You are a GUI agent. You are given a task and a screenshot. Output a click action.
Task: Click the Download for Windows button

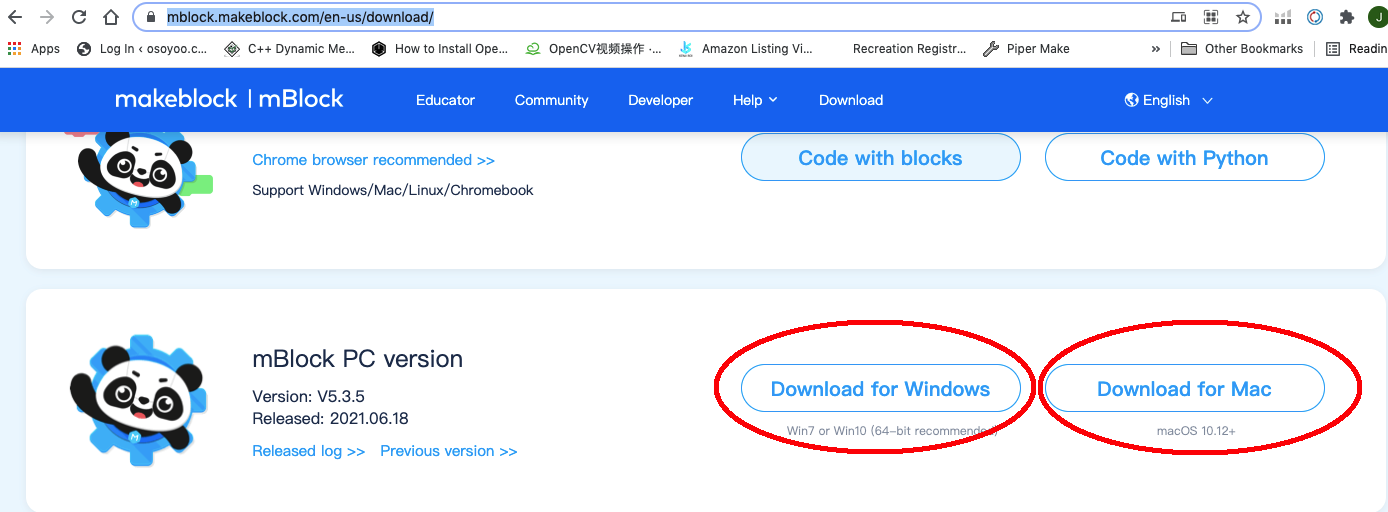[x=880, y=389]
